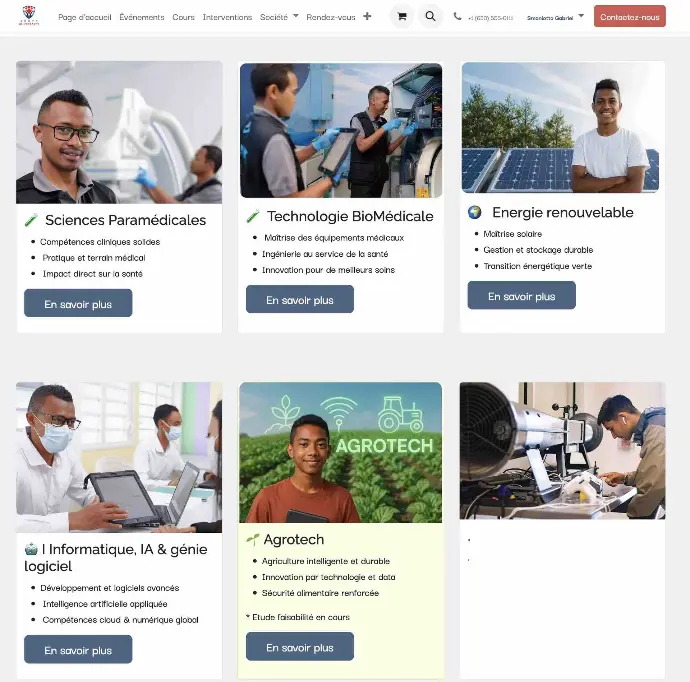Click the Technologie BioMédicale card image
Screen dimensions: 690x682
click(x=341, y=130)
